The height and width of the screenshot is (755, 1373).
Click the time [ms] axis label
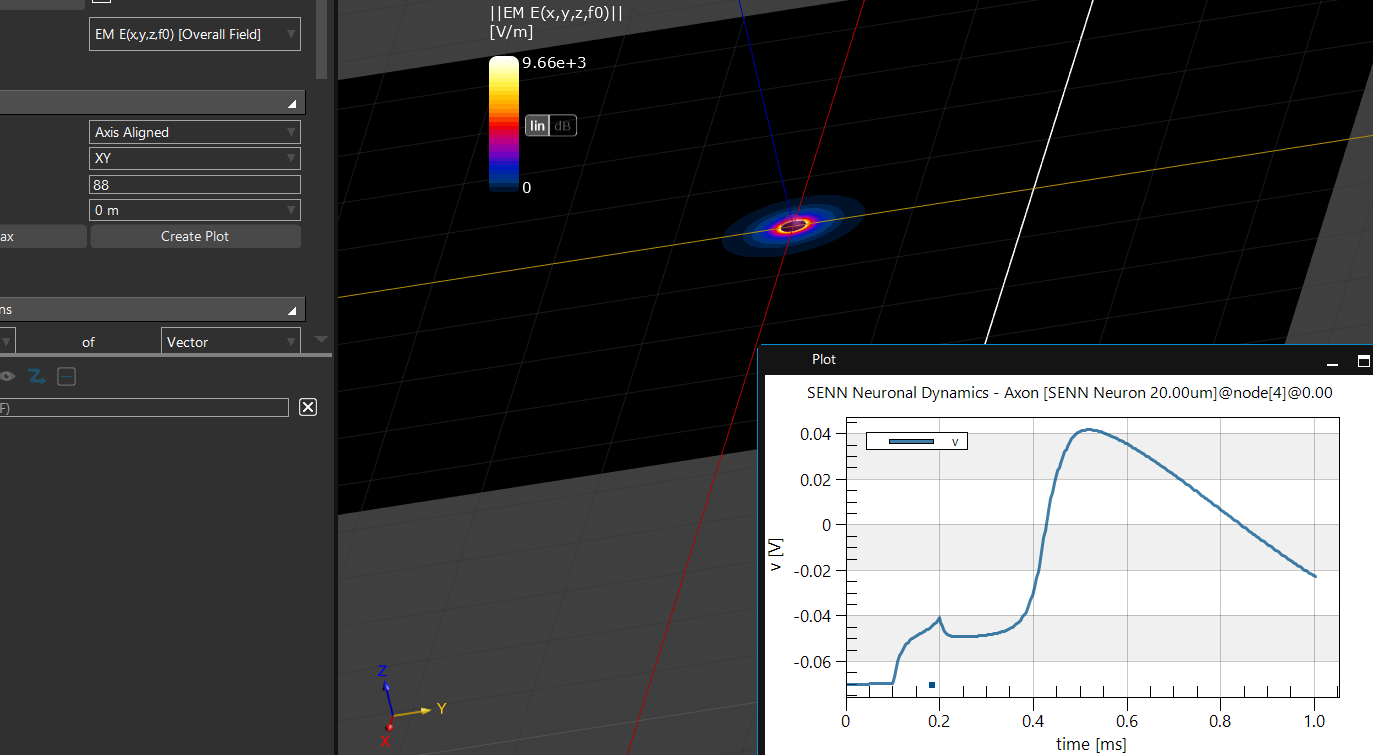[1091, 744]
